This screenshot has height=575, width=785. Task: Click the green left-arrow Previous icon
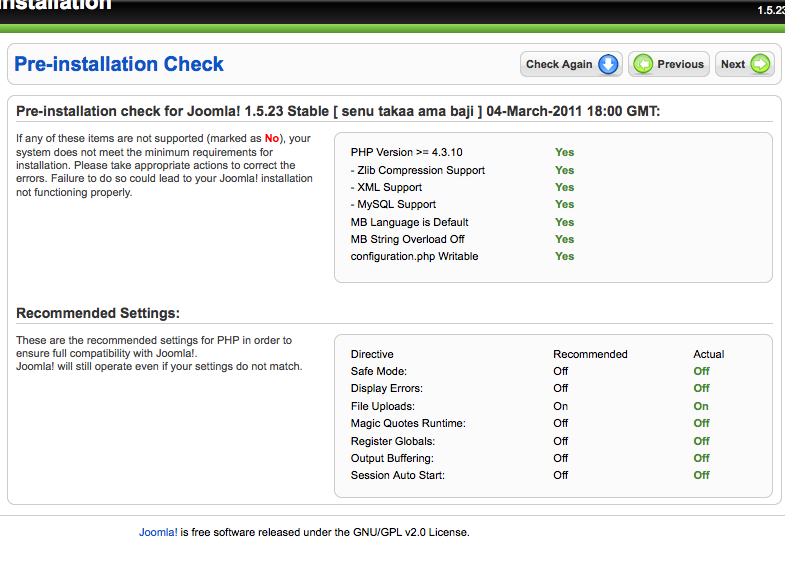coord(643,64)
